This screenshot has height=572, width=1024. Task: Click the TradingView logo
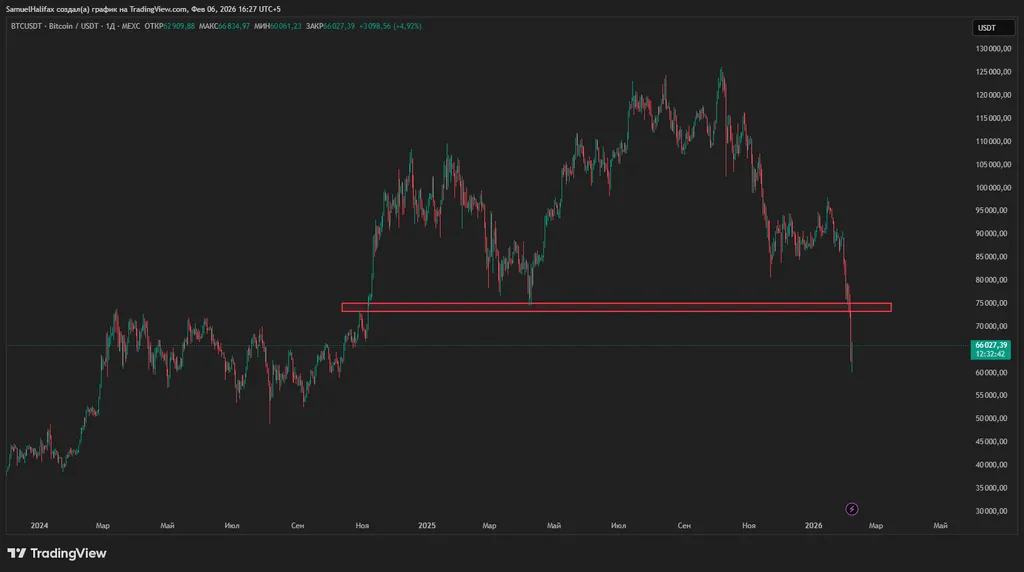click(57, 553)
